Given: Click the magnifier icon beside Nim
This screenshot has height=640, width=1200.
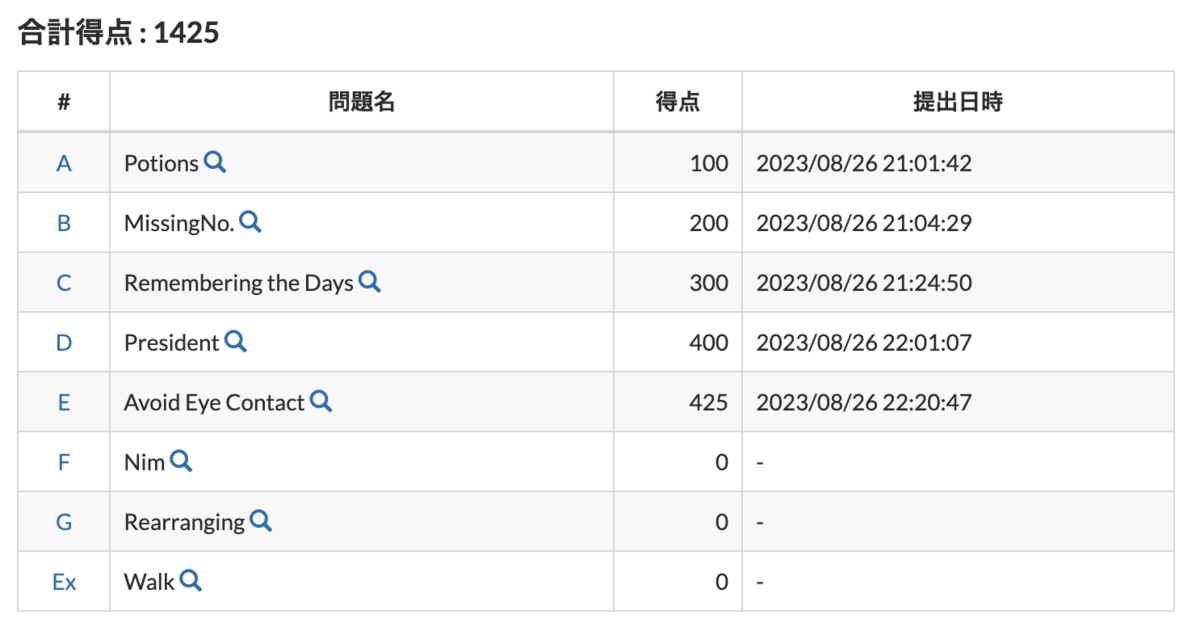Looking at the screenshot, I should point(183,462).
